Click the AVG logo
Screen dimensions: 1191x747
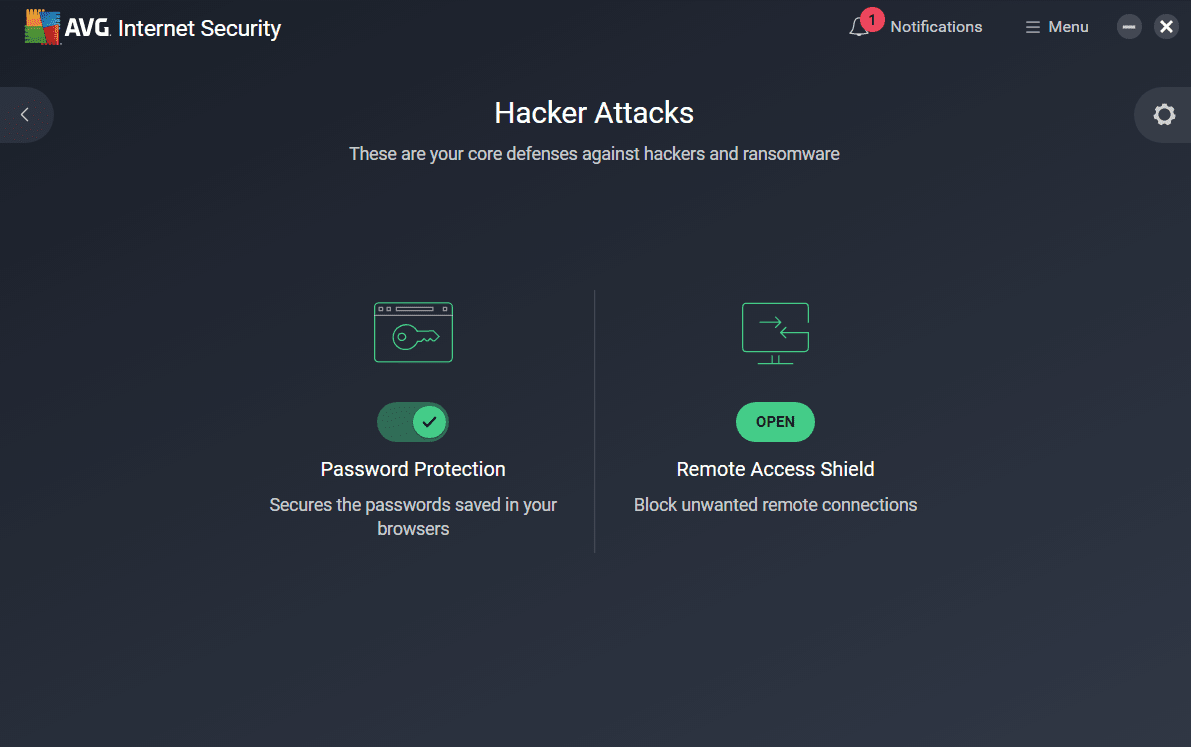(x=42, y=26)
